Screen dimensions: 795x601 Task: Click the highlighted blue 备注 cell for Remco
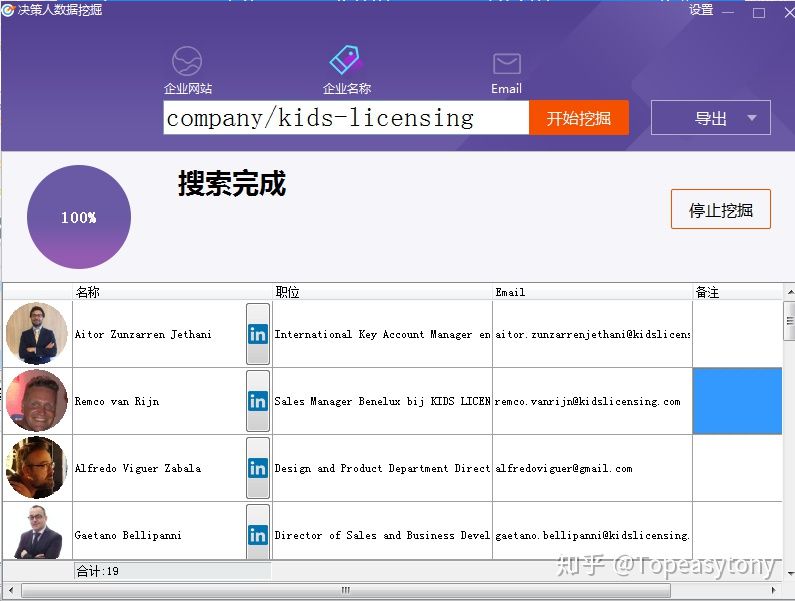(x=737, y=401)
